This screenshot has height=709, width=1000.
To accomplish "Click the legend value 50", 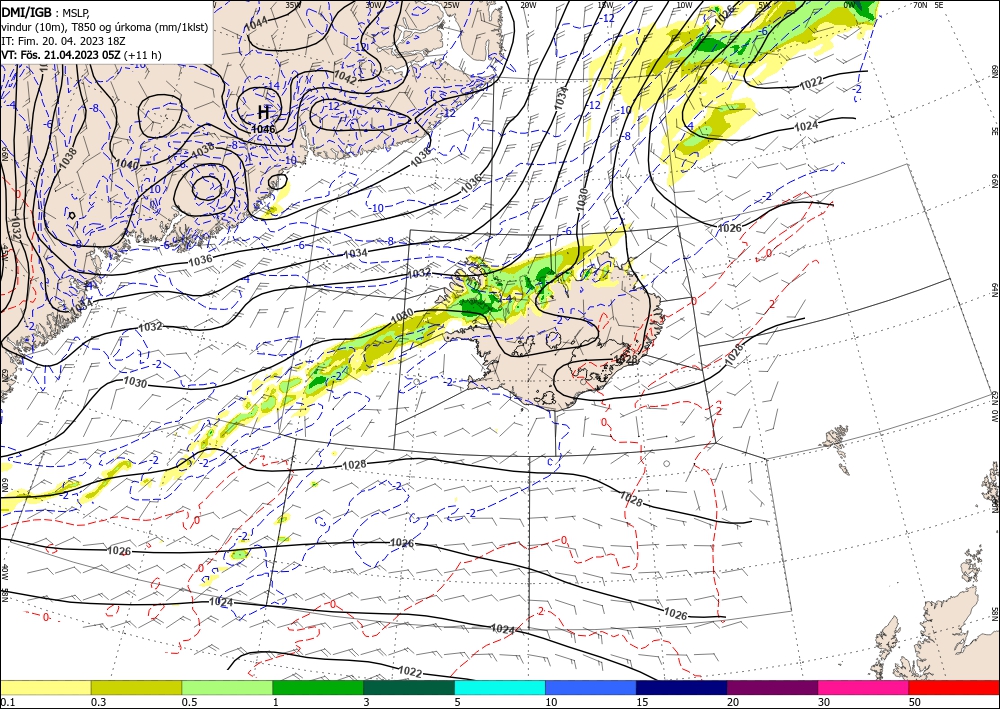I will tap(916, 702).
